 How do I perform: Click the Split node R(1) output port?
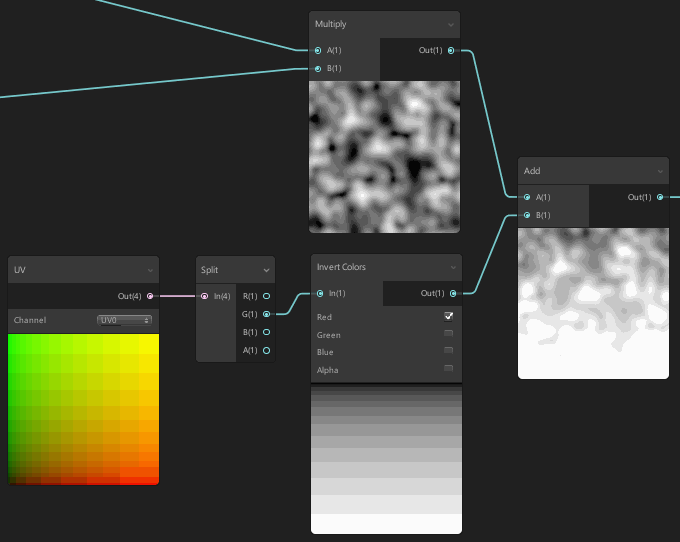267,296
